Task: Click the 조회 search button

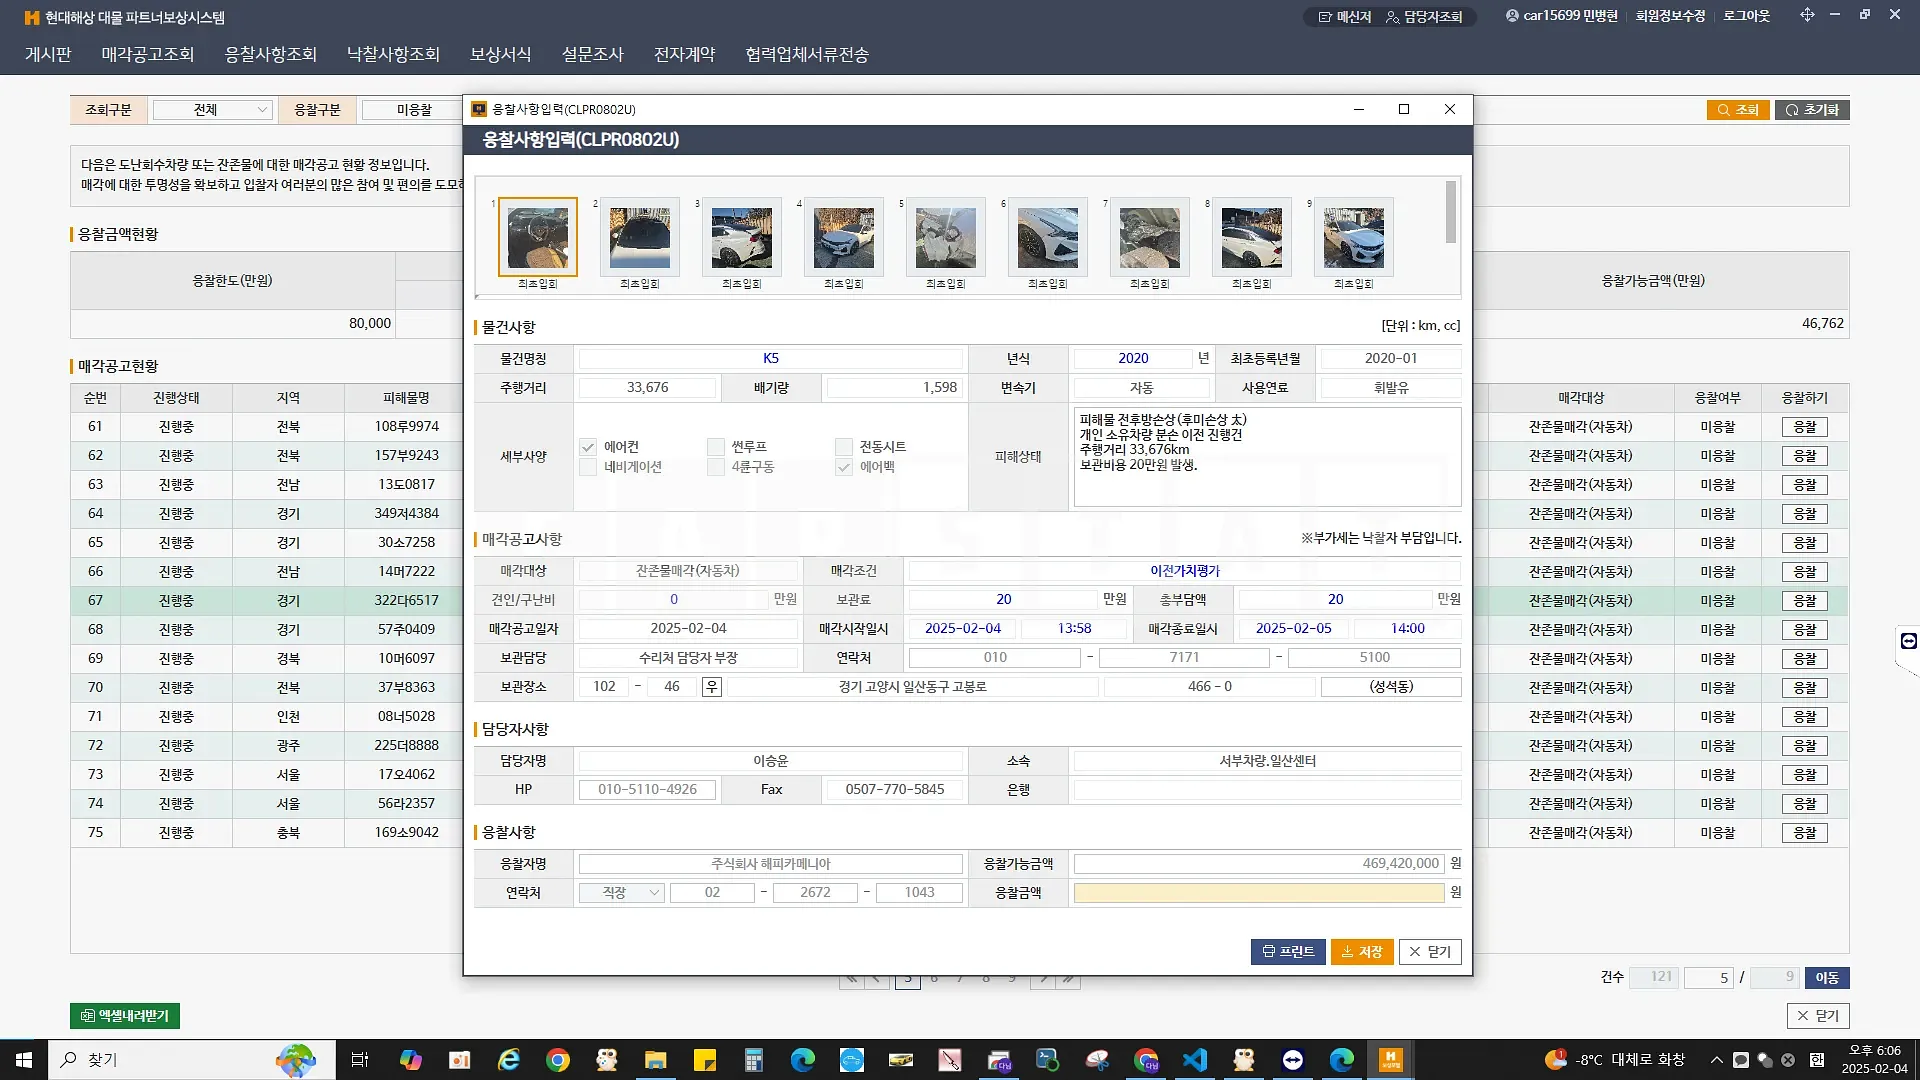Action: point(1738,110)
